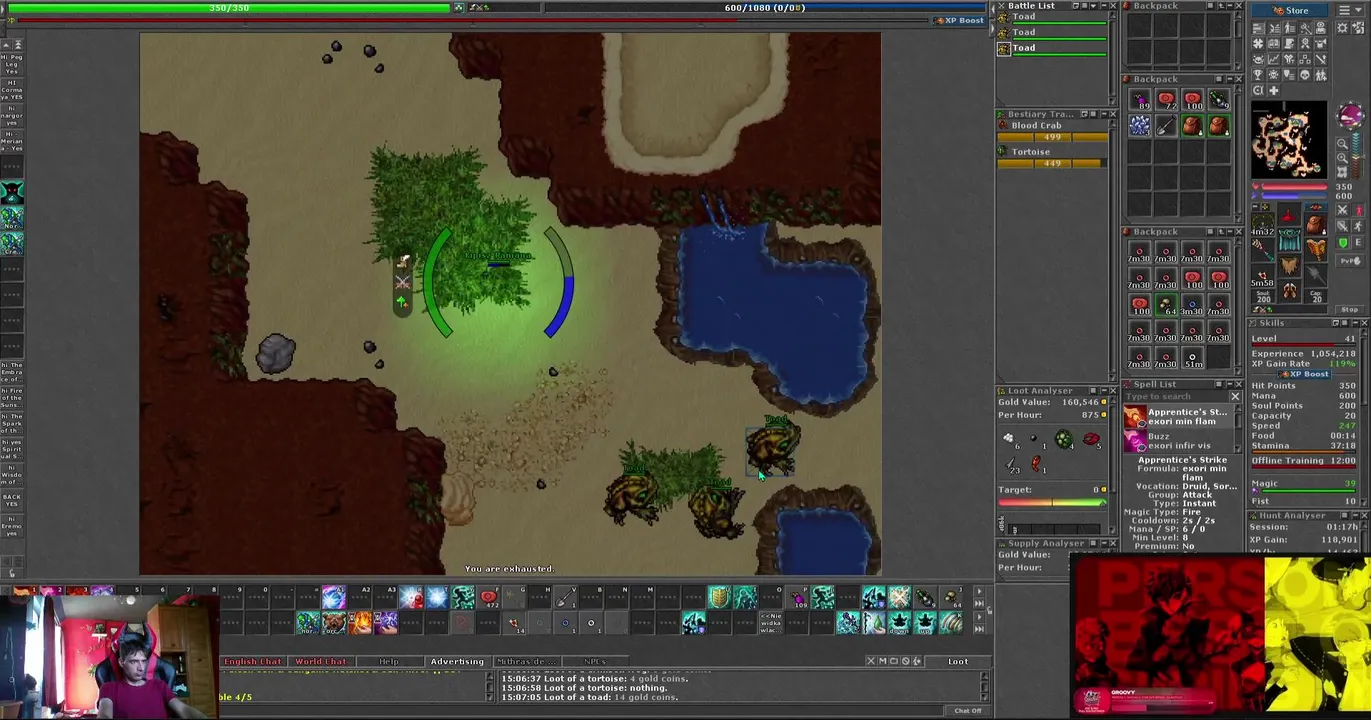The width and height of the screenshot is (1371, 720).
Task: Toggle the PvP mode button
Action: (1350, 260)
